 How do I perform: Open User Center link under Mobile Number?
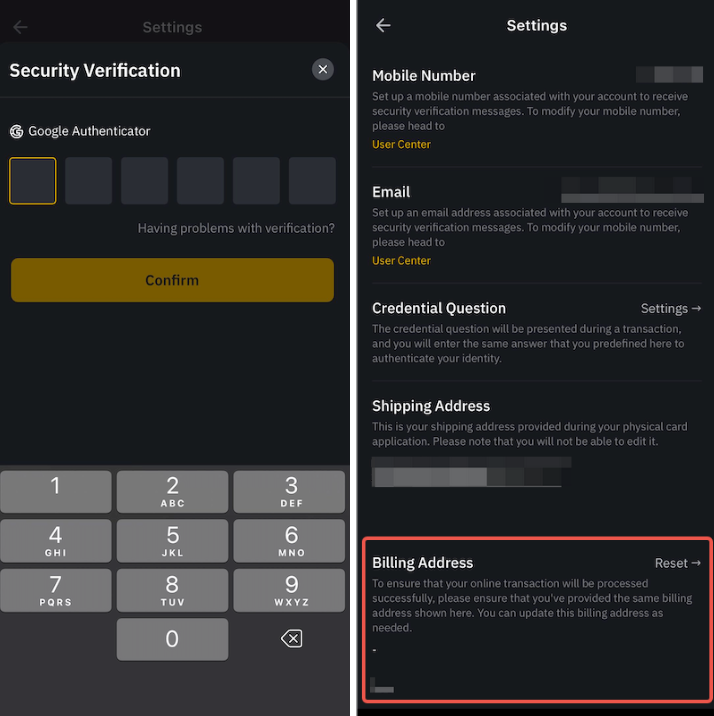point(401,144)
